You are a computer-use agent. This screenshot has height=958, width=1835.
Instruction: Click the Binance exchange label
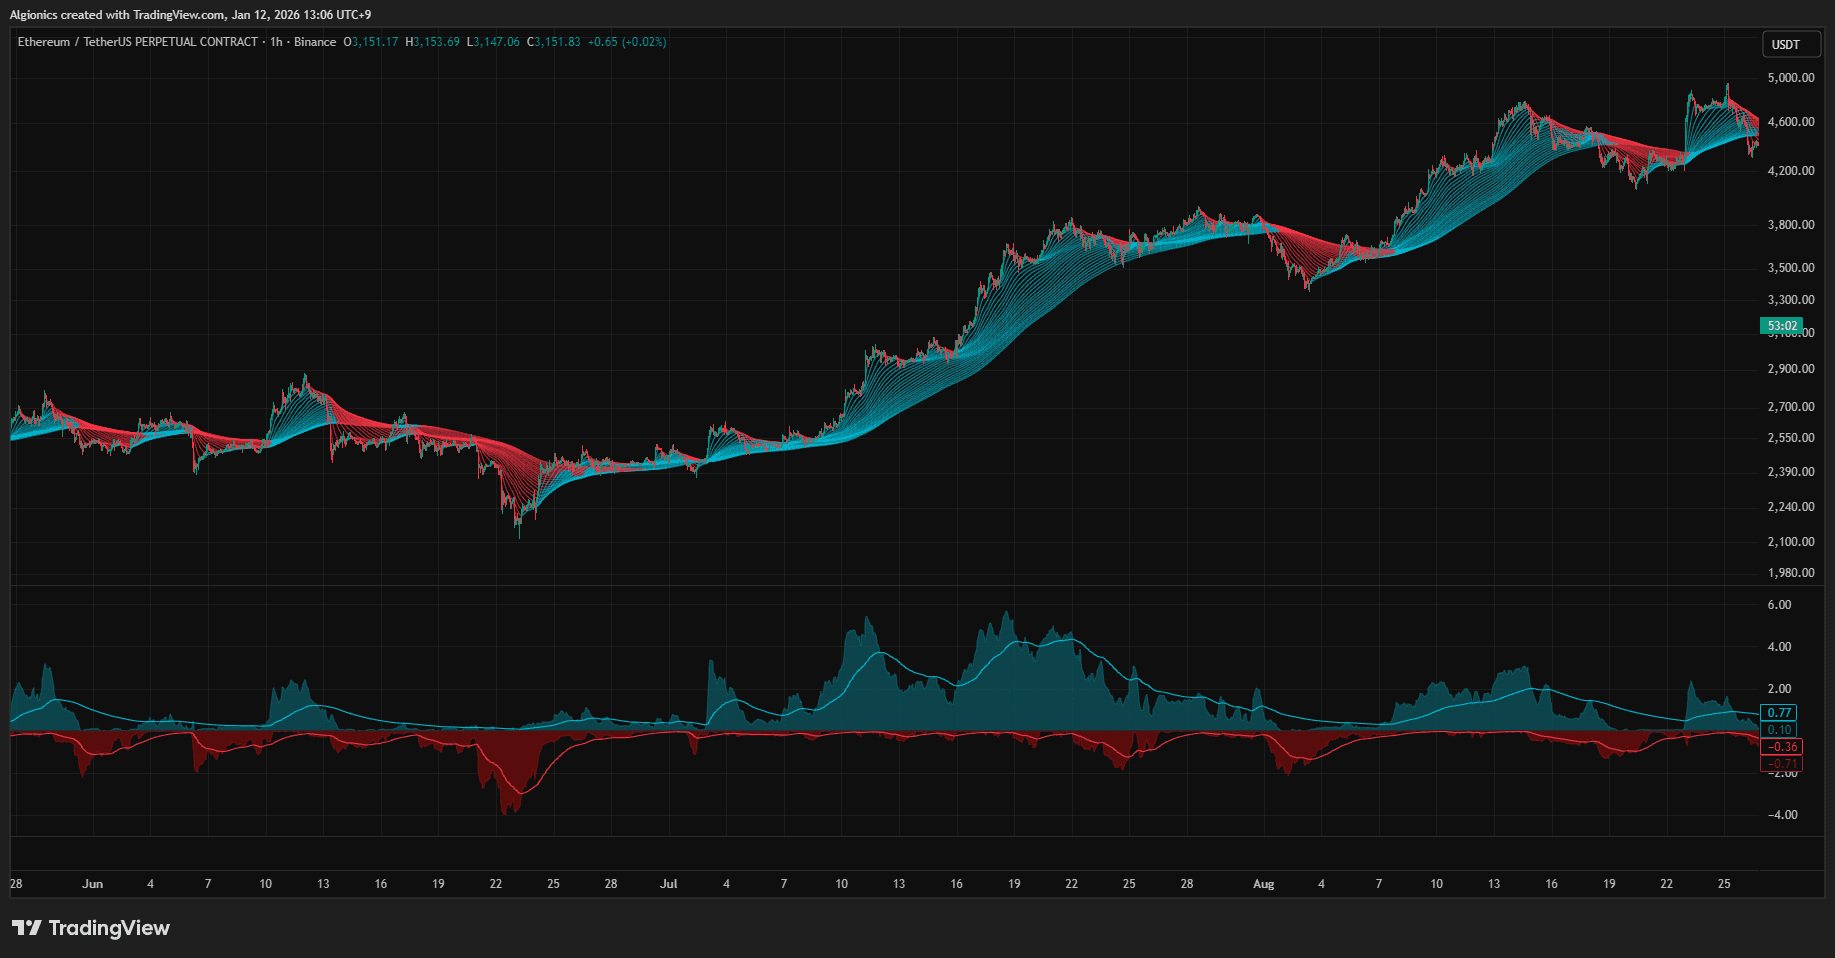315,42
